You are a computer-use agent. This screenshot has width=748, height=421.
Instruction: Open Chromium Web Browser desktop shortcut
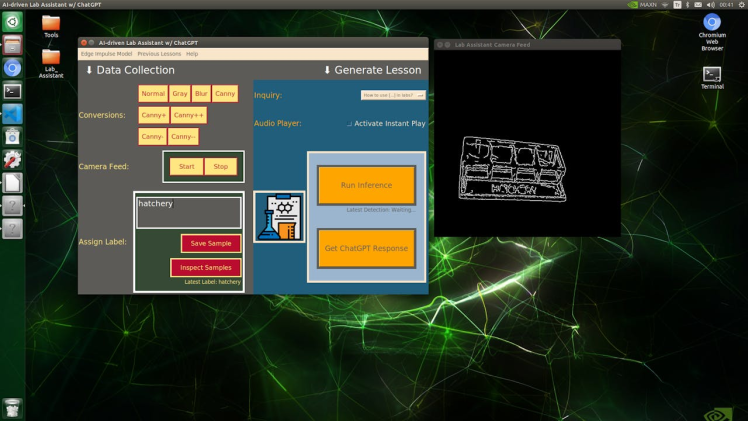coord(712,32)
